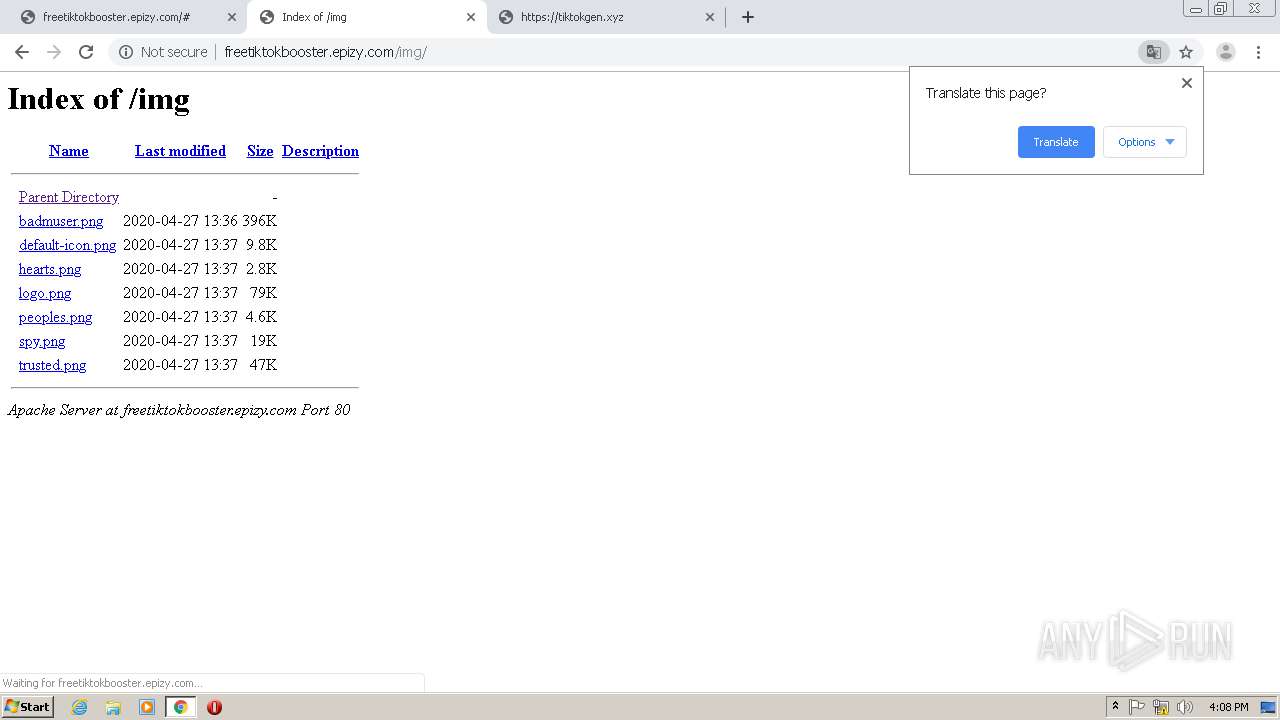Sort listing by Size column
The width and height of the screenshot is (1280, 720).
(x=260, y=151)
